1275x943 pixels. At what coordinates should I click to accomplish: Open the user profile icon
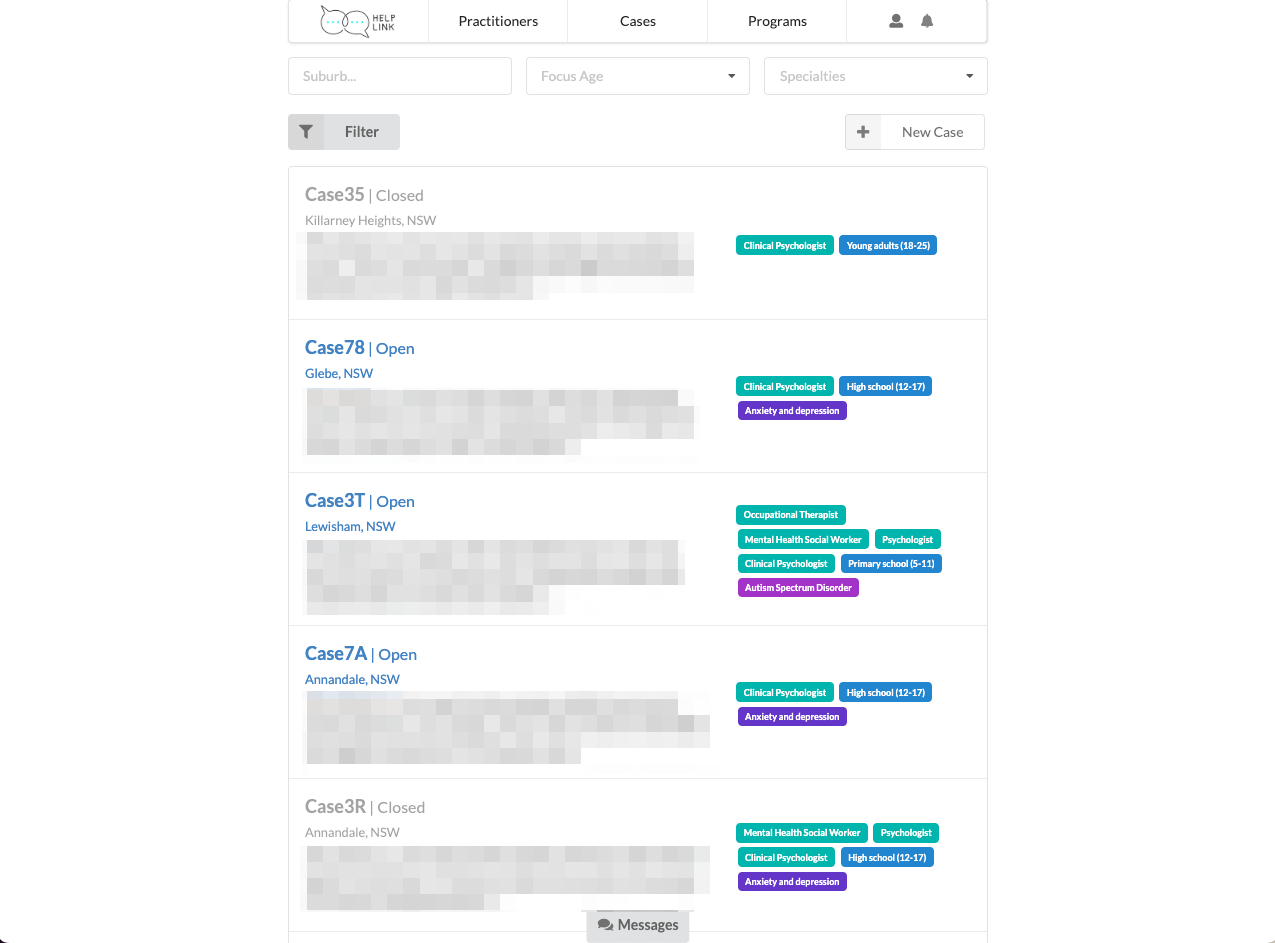pyautogui.click(x=896, y=21)
